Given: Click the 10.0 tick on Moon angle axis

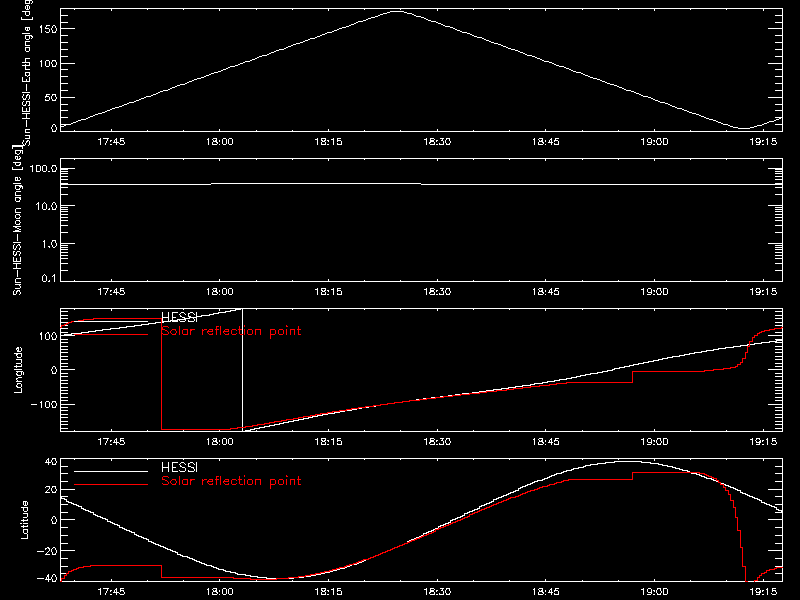Looking at the screenshot, I should [x=46, y=206].
